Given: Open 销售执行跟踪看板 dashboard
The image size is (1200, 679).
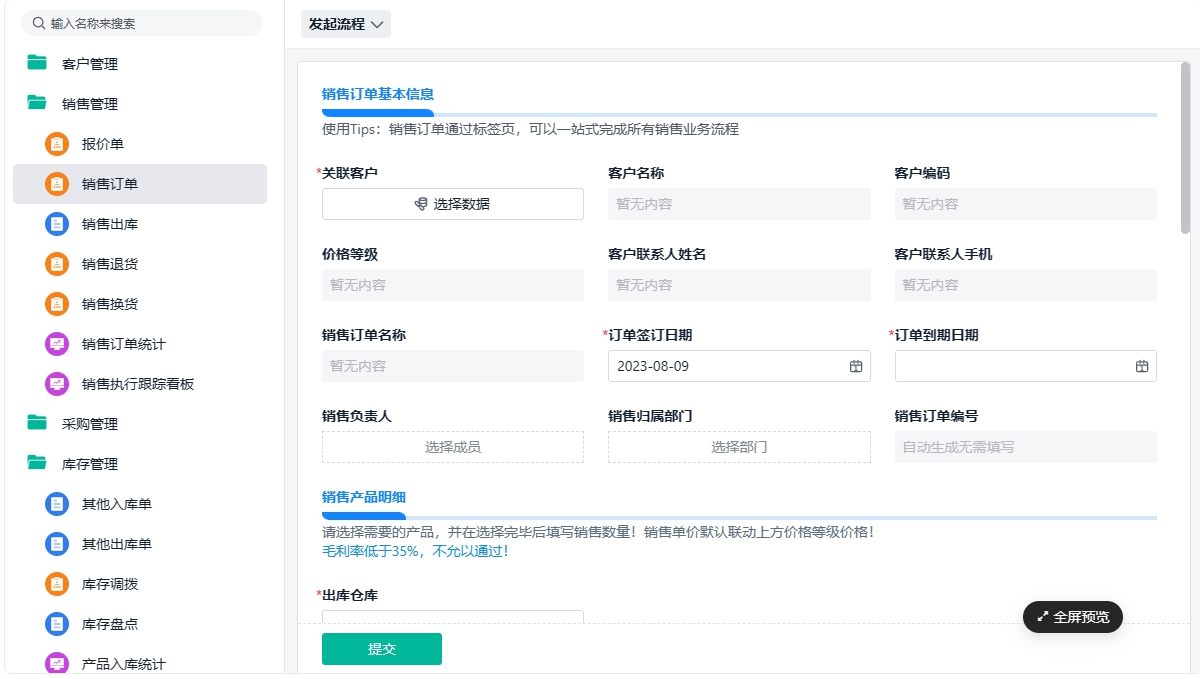Looking at the screenshot, I should click(140, 384).
